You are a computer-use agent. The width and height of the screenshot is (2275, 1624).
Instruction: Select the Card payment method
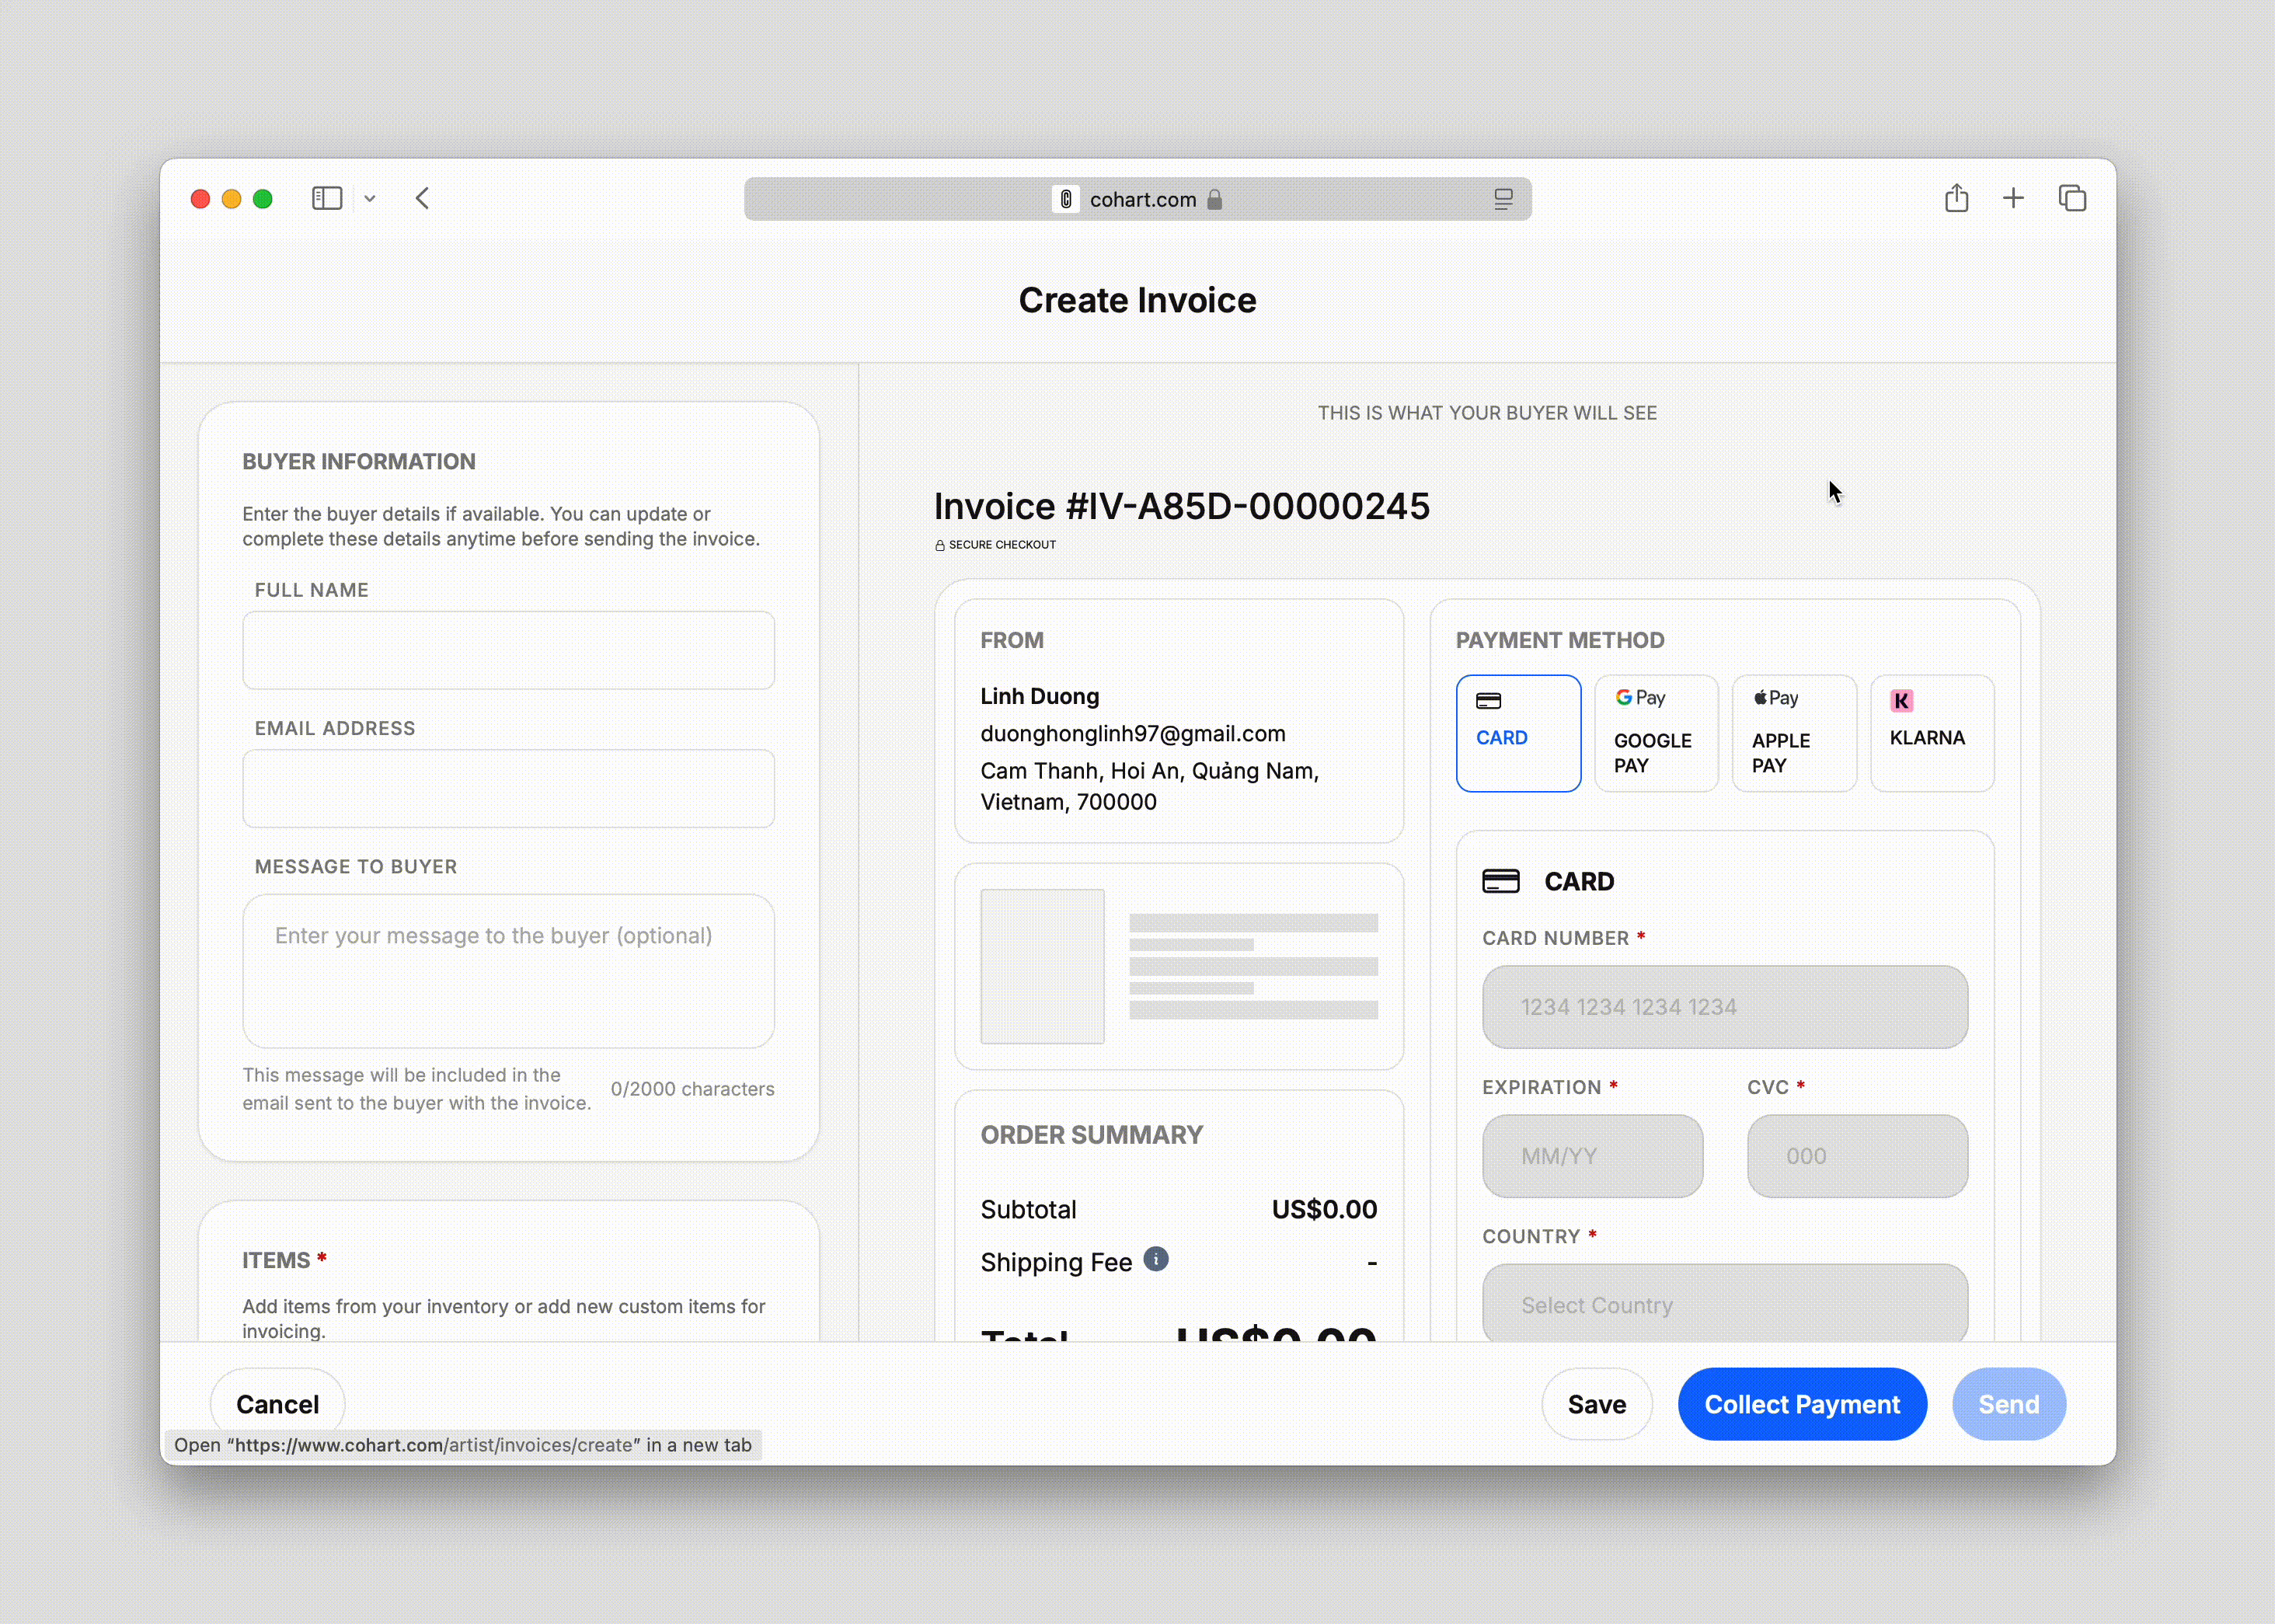[1517, 733]
